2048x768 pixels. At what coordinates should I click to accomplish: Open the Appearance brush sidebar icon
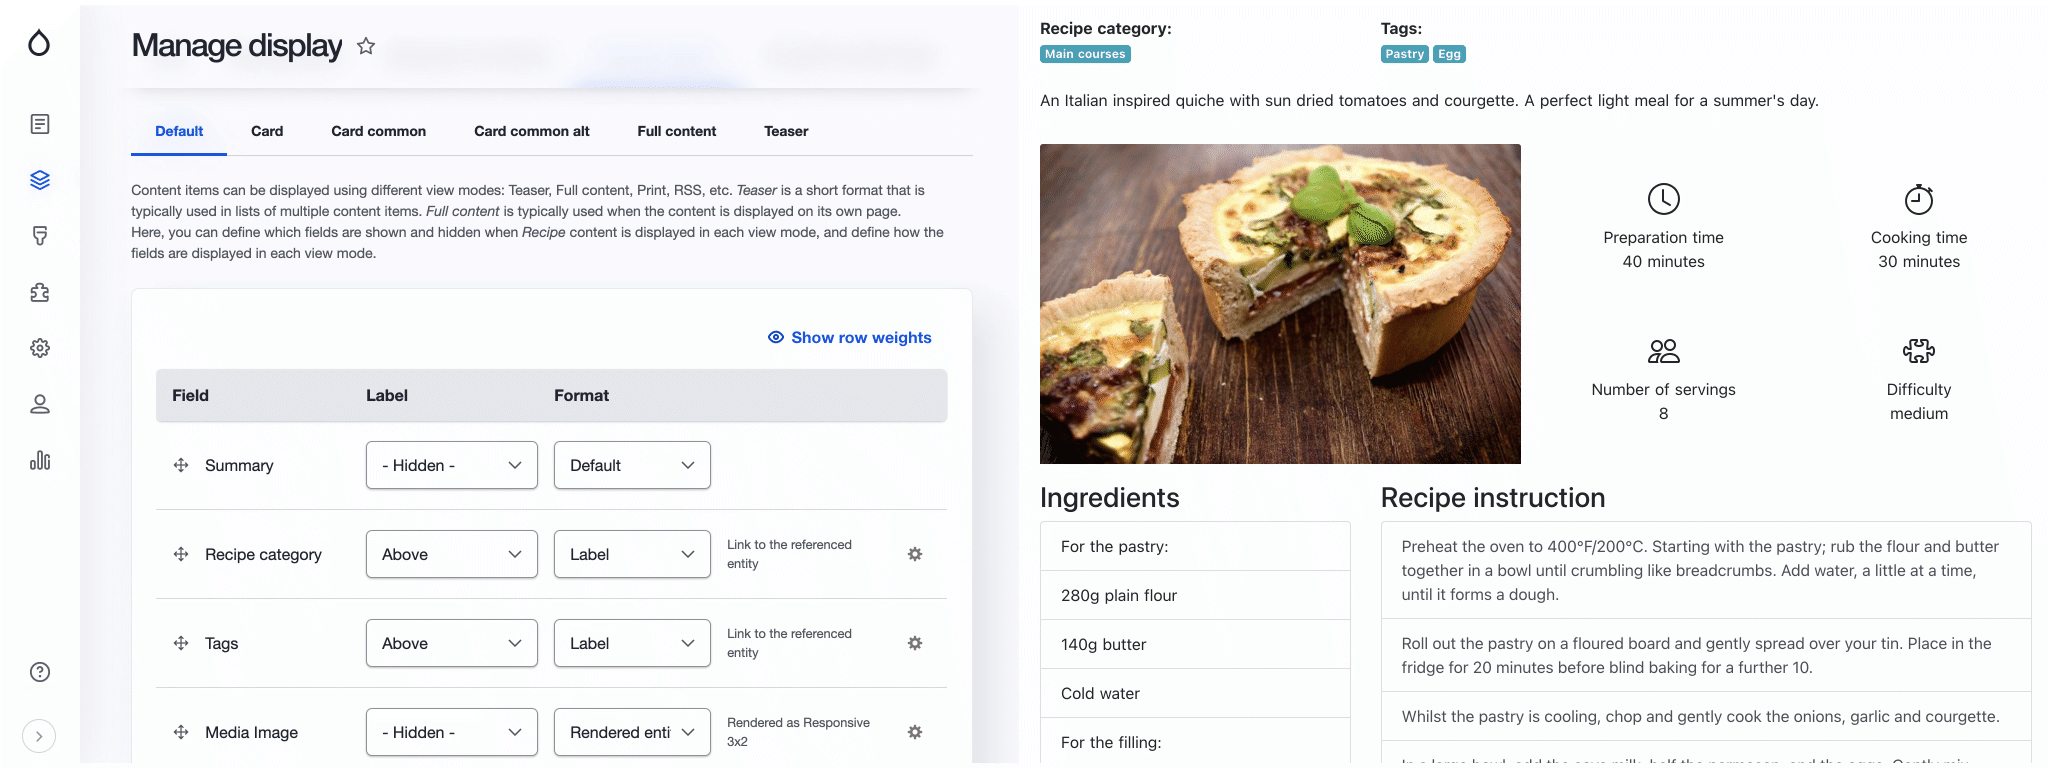(x=40, y=236)
